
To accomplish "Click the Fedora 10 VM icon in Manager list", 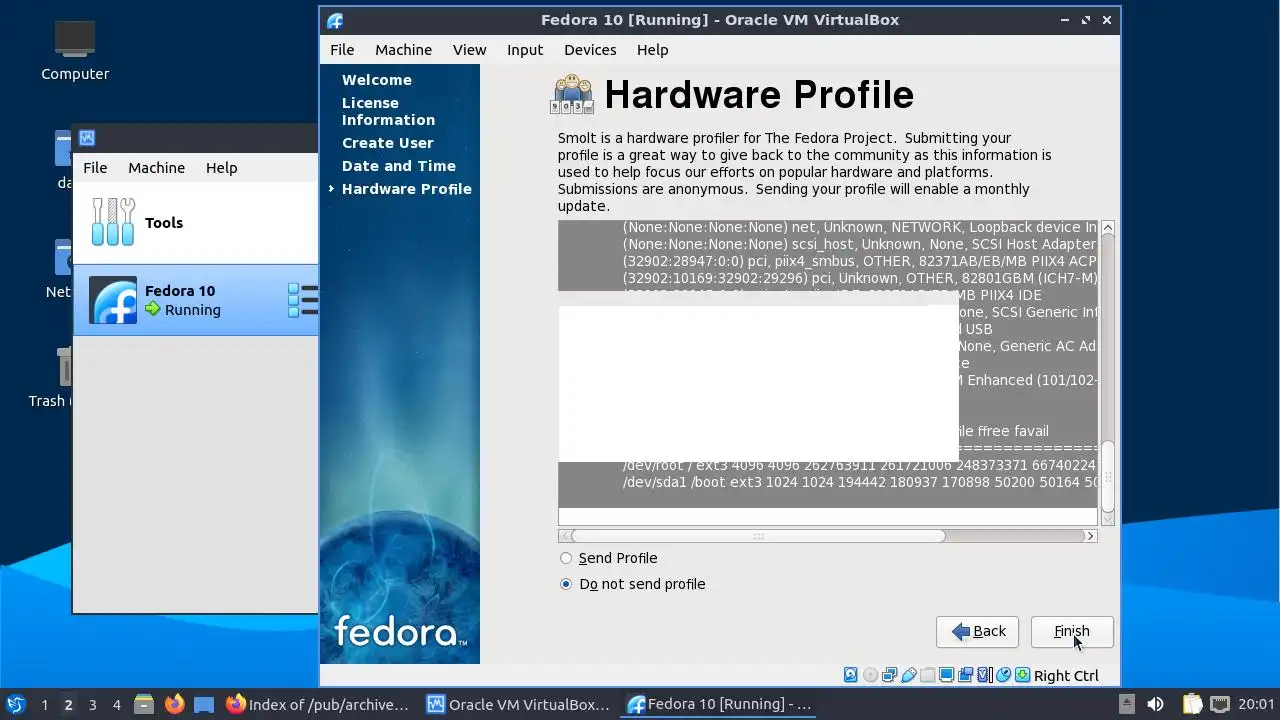I will (x=113, y=300).
